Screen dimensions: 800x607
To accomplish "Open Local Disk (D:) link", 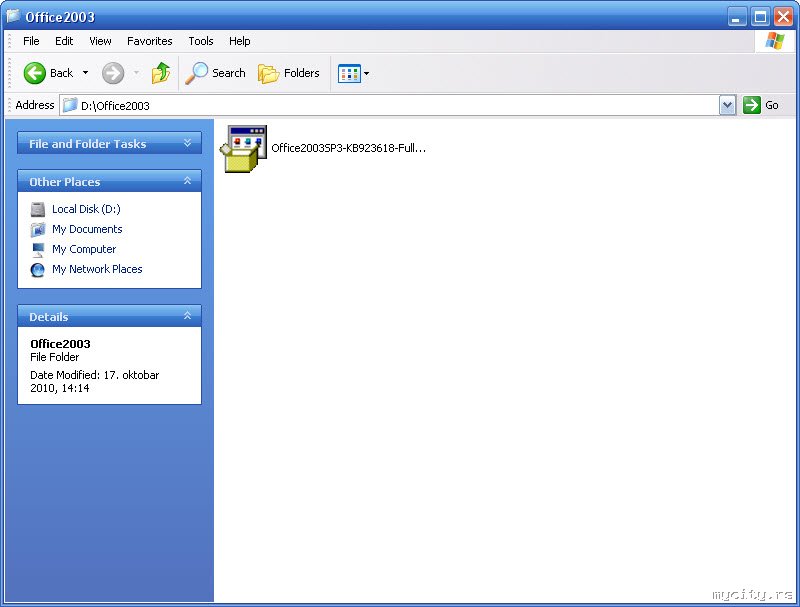I will click(86, 209).
